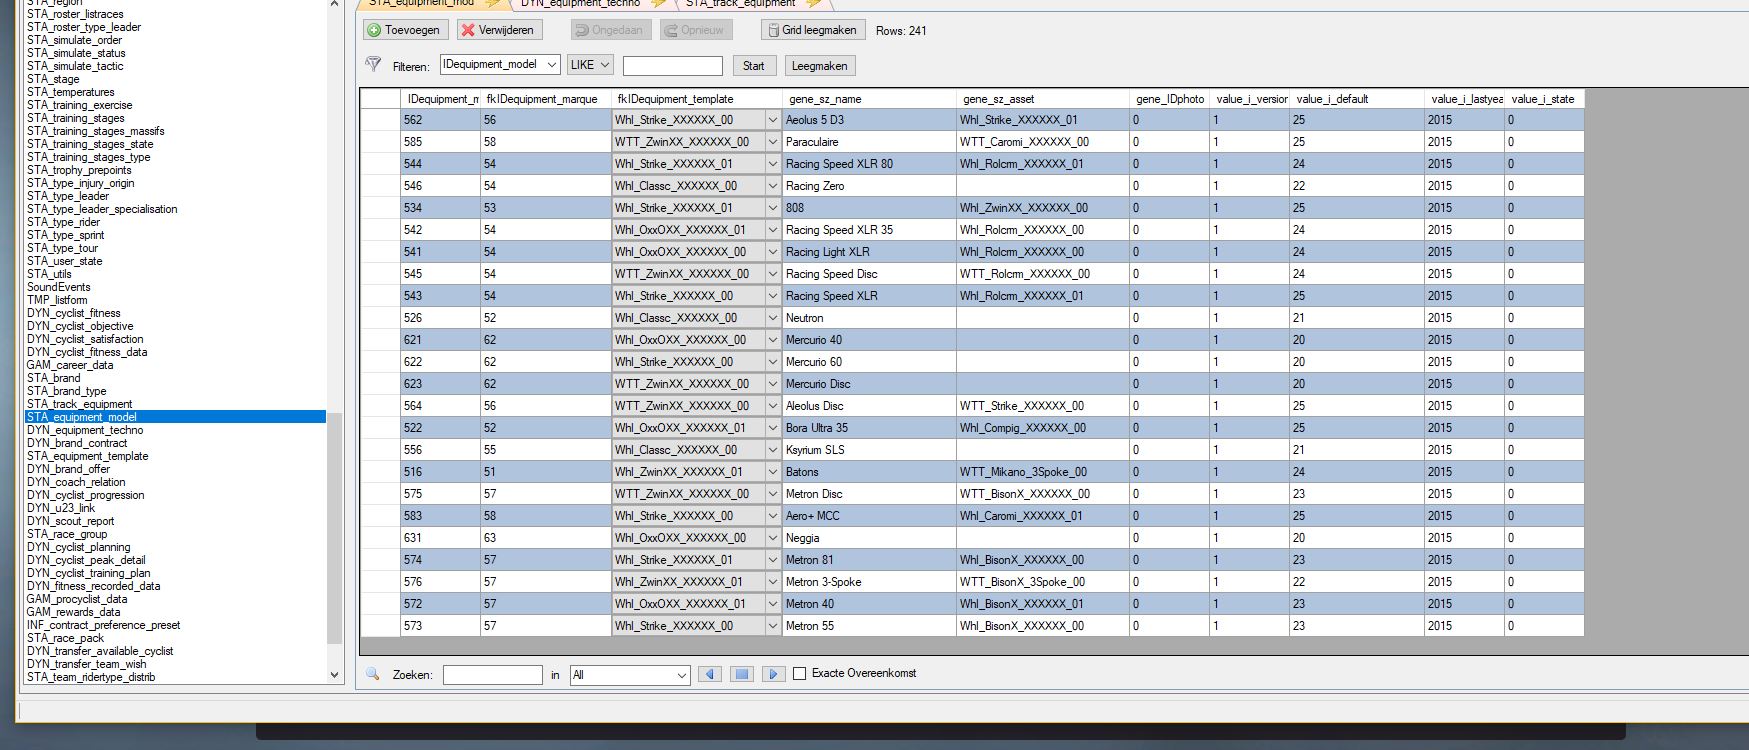Select STA_equipment_template in the table list
This screenshot has height=750, width=1749.
(88, 456)
